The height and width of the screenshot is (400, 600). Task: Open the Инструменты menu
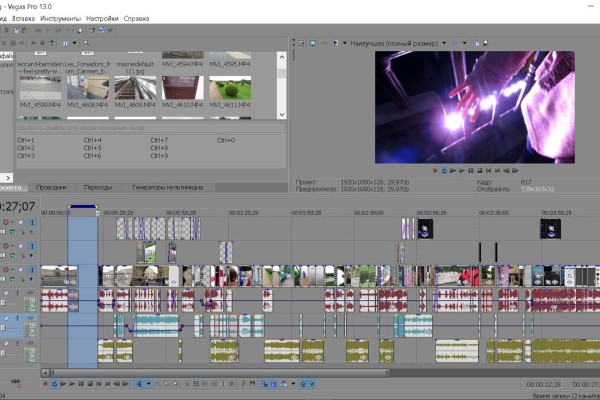click(x=63, y=18)
